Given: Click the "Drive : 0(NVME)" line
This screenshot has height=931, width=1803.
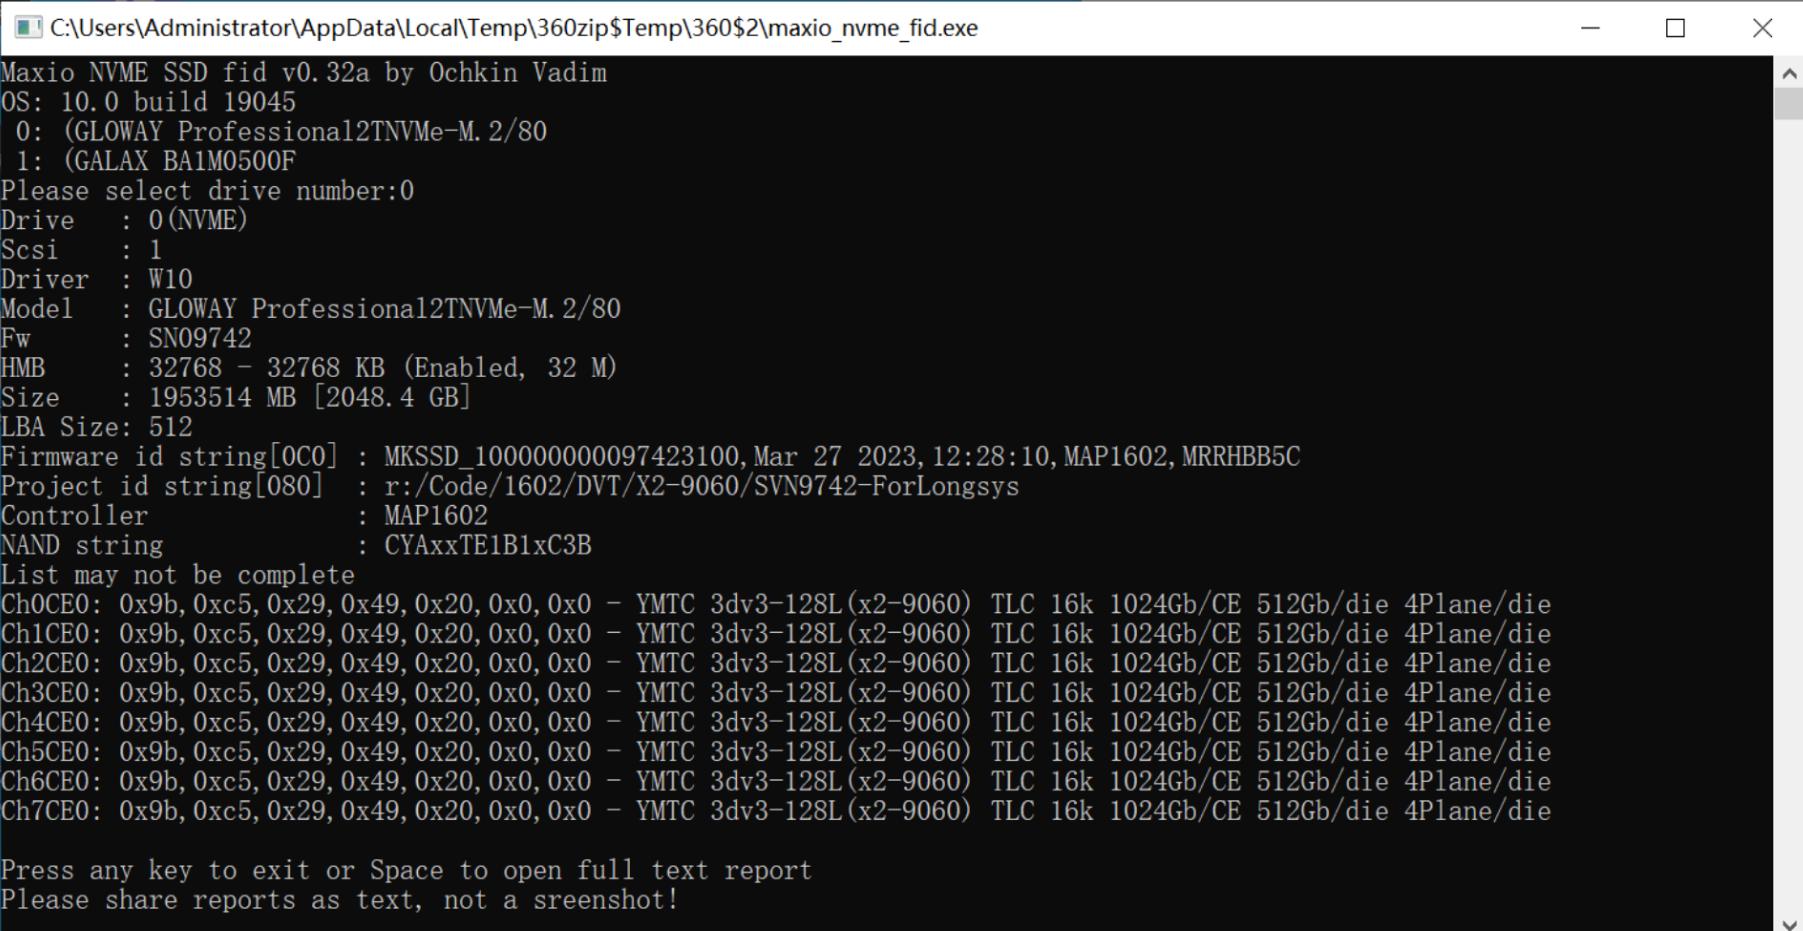Looking at the screenshot, I should [124, 220].
